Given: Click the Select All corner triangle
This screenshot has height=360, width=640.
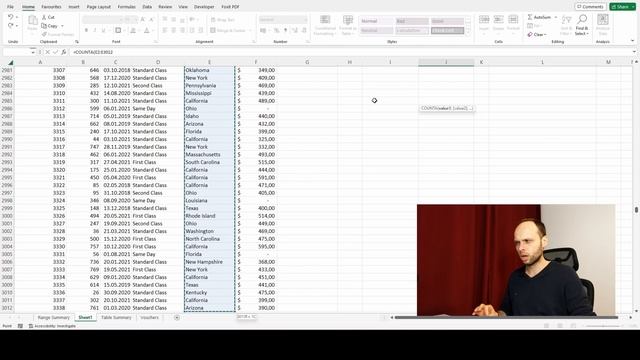Looking at the screenshot, I should (x=10, y=62).
